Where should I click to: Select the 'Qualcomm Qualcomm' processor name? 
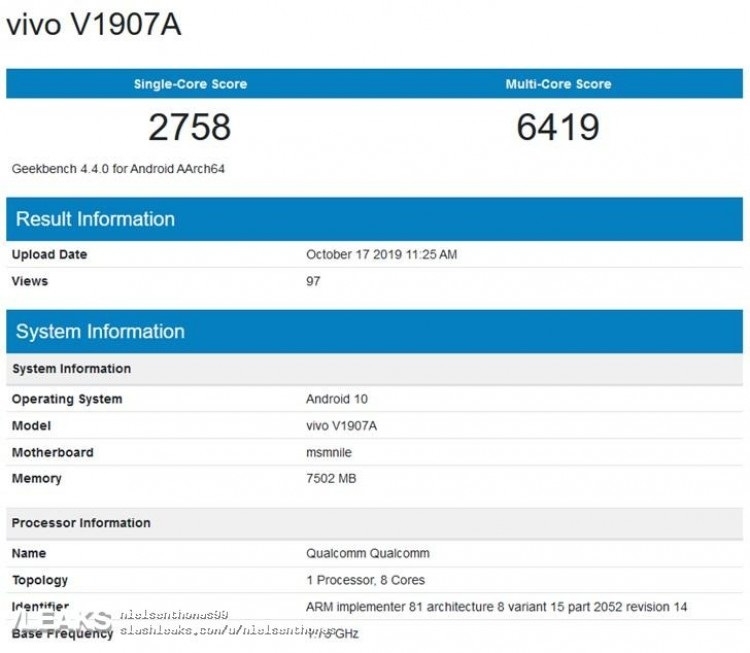click(368, 553)
